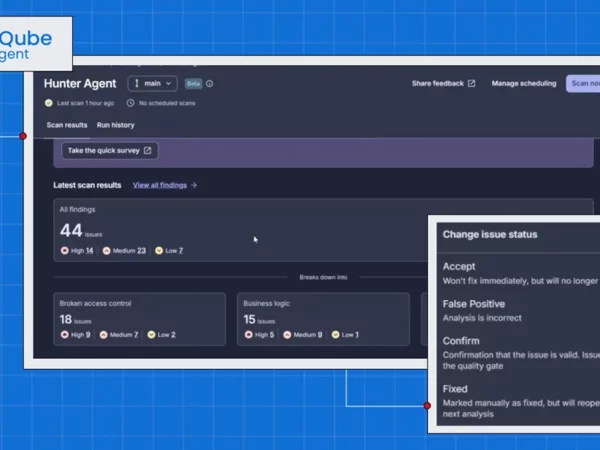Image resolution: width=600 pixels, height=450 pixels.
Task: Click the Medium severity icon in All findings
Action: [106, 251]
